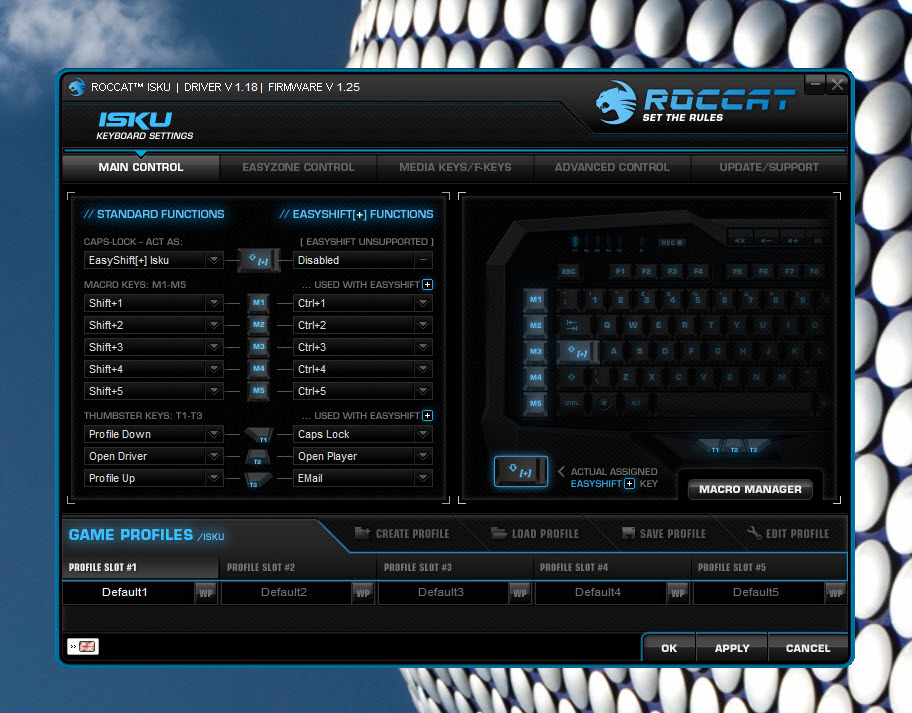This screenshot has height=713, width=912.
Task: Expand the Caps Lock EasyShift dropdown
Action: point(363,434)
